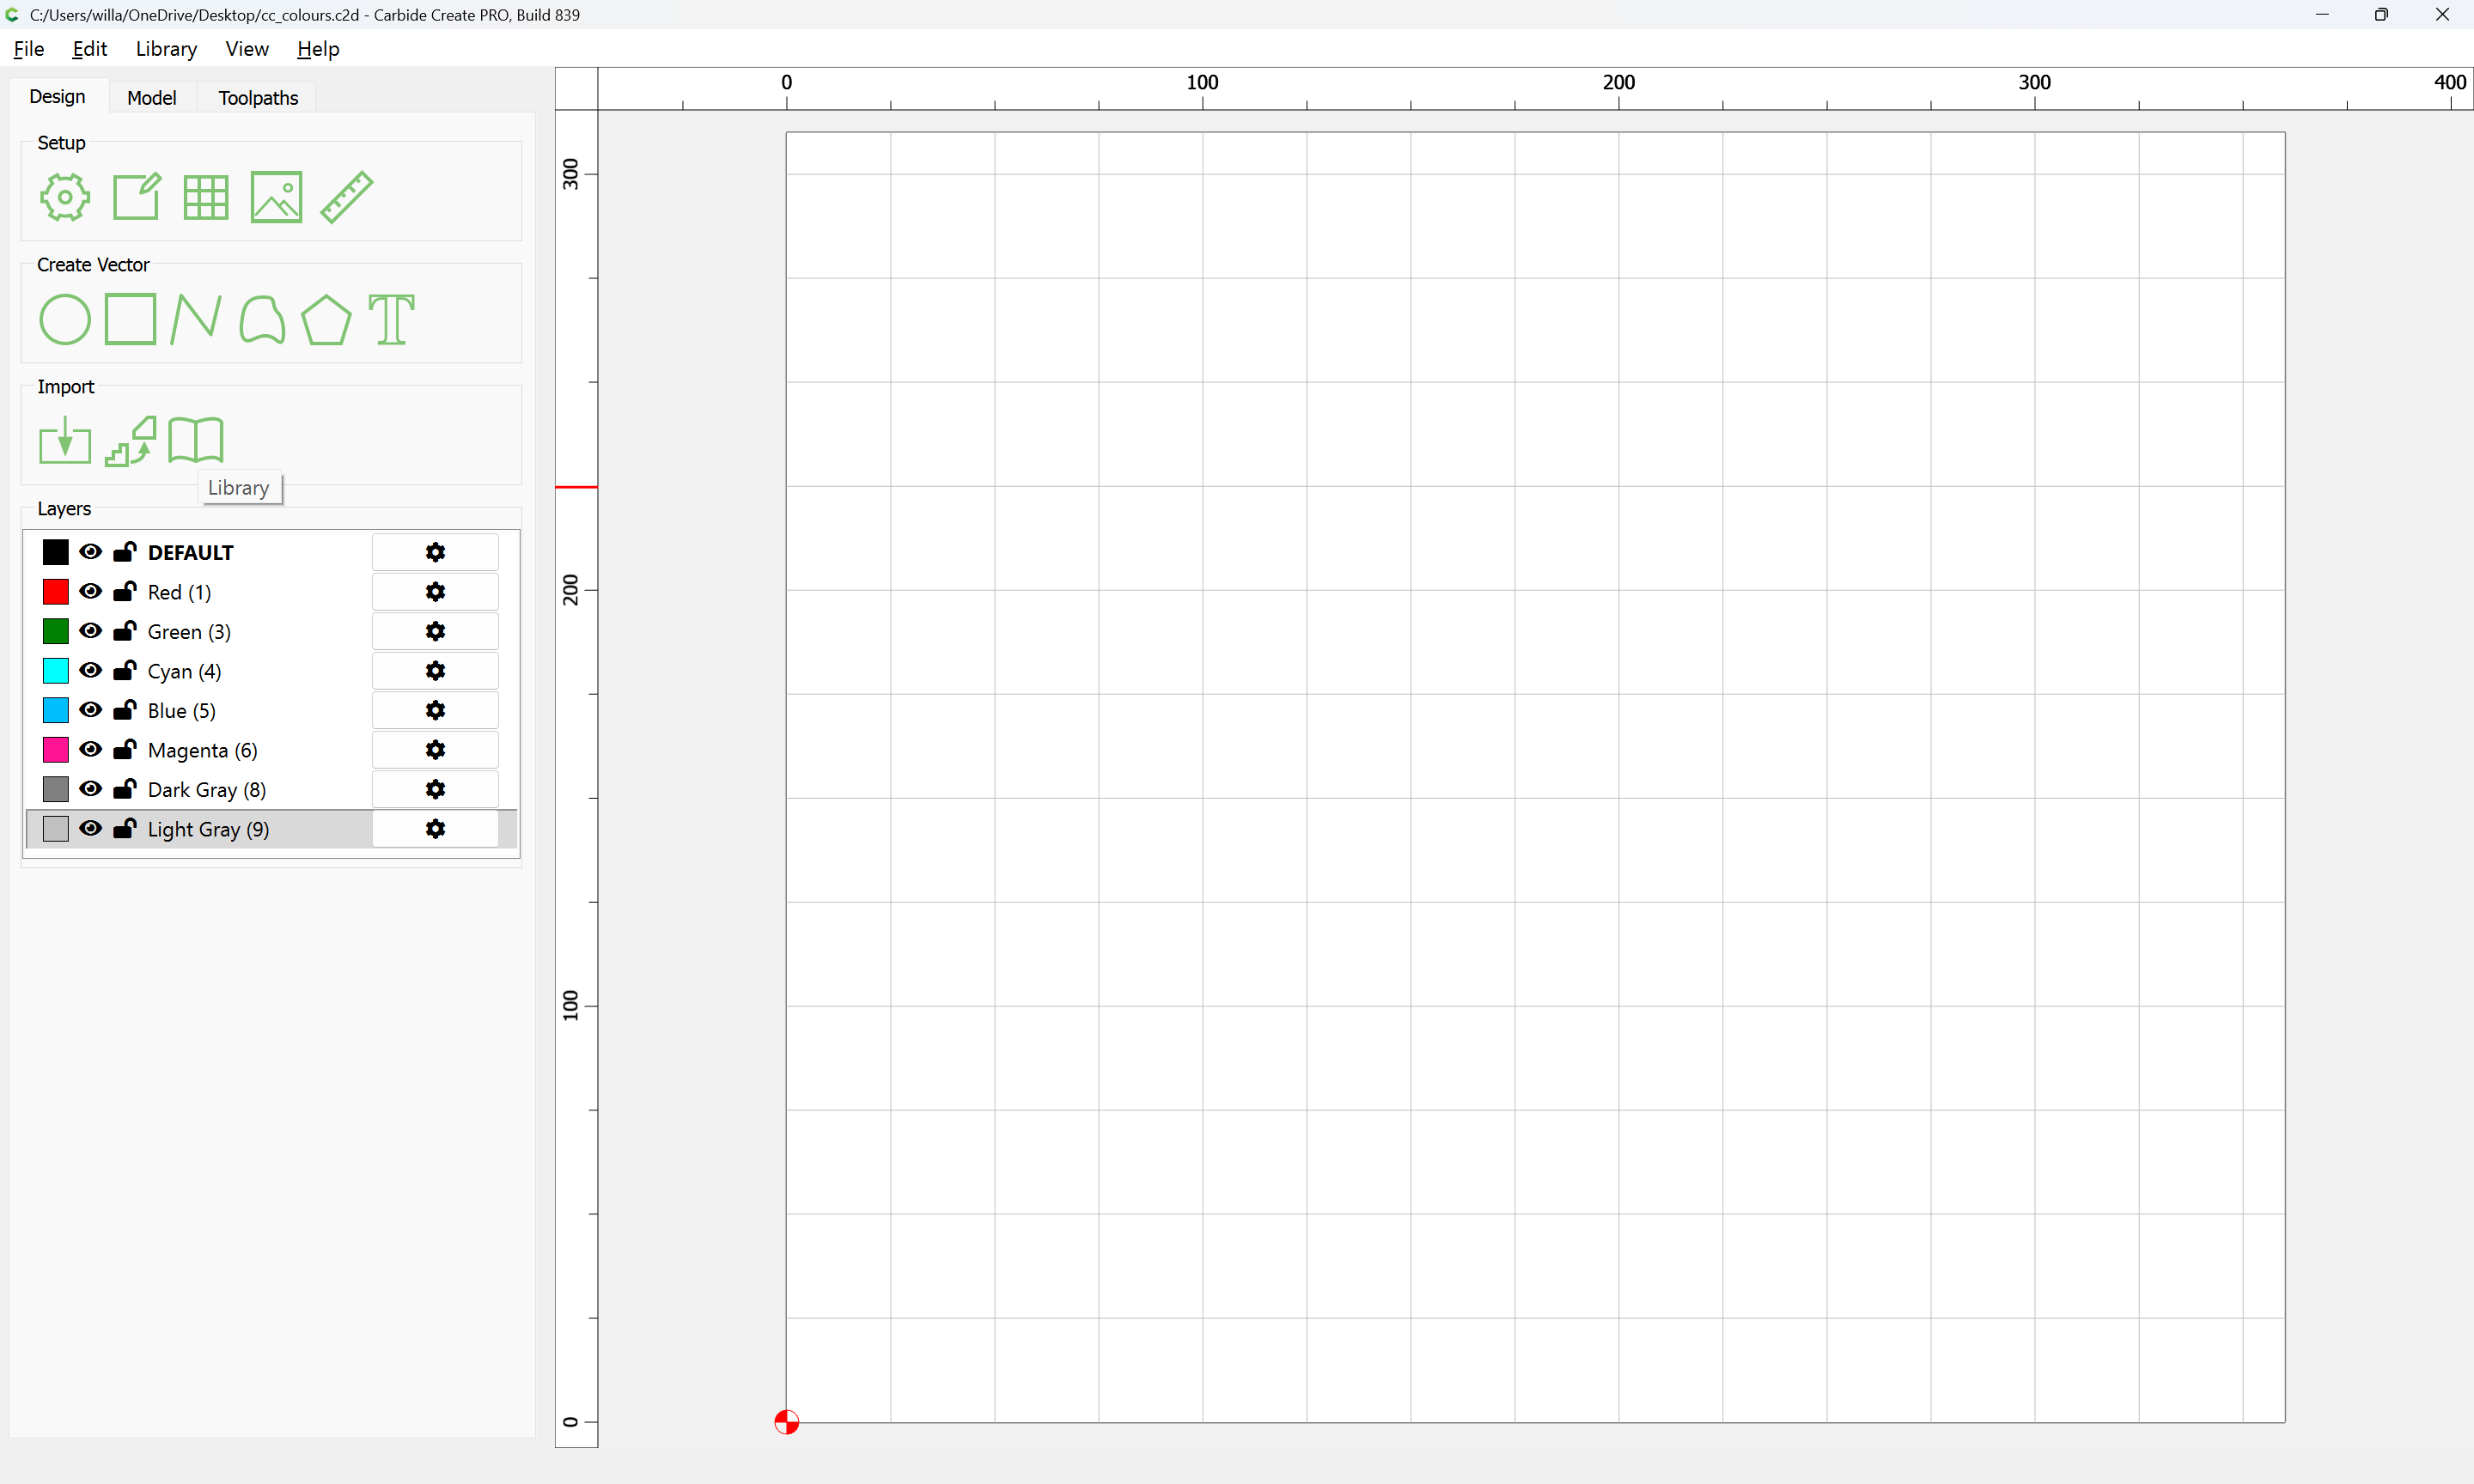Select the Measure ruler tool
The height and width of the screenshot is (1484, 2474).
click(346, 197)
